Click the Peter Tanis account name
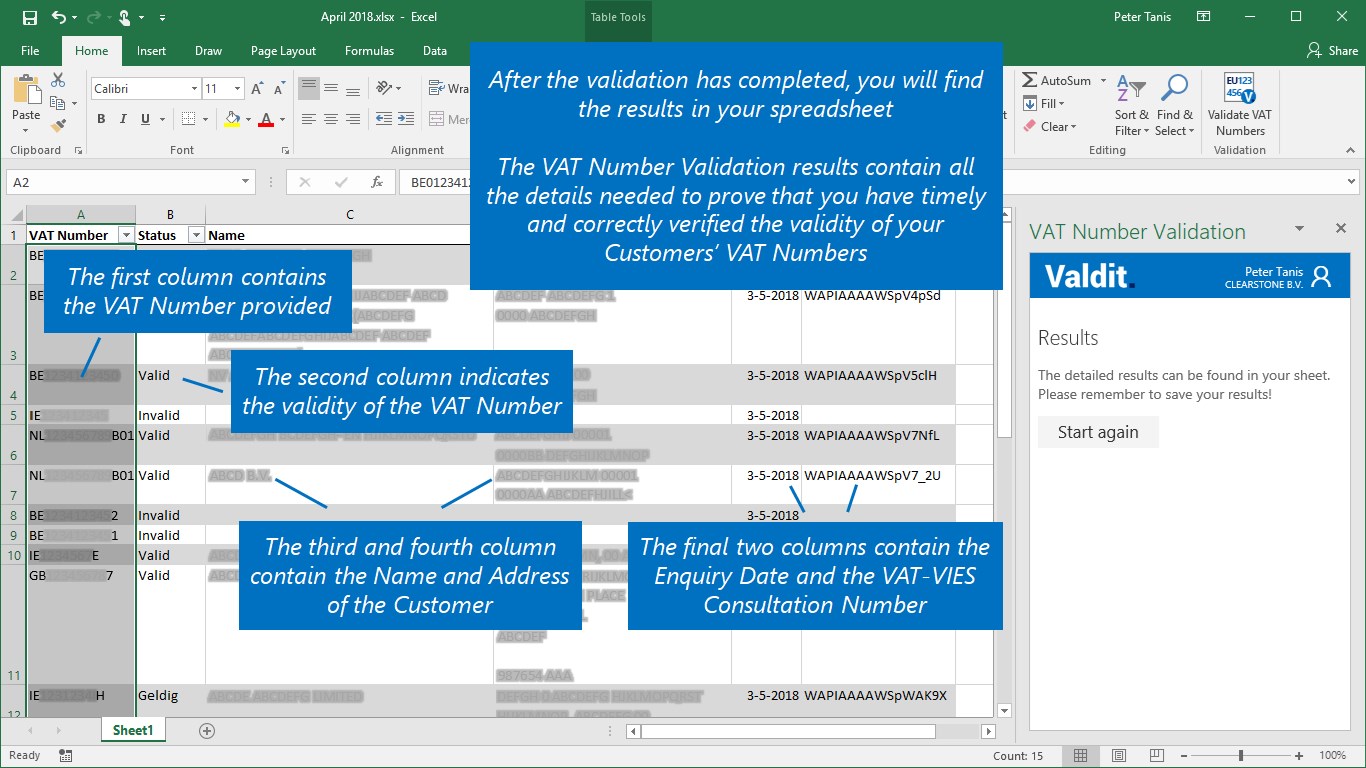This screenshot has height=768, width=1366. (1142, 17)
